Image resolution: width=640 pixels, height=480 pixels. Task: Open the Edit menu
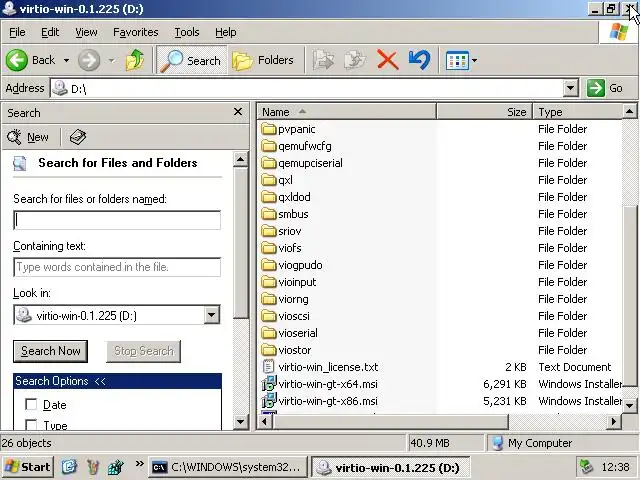pos(50,32)
